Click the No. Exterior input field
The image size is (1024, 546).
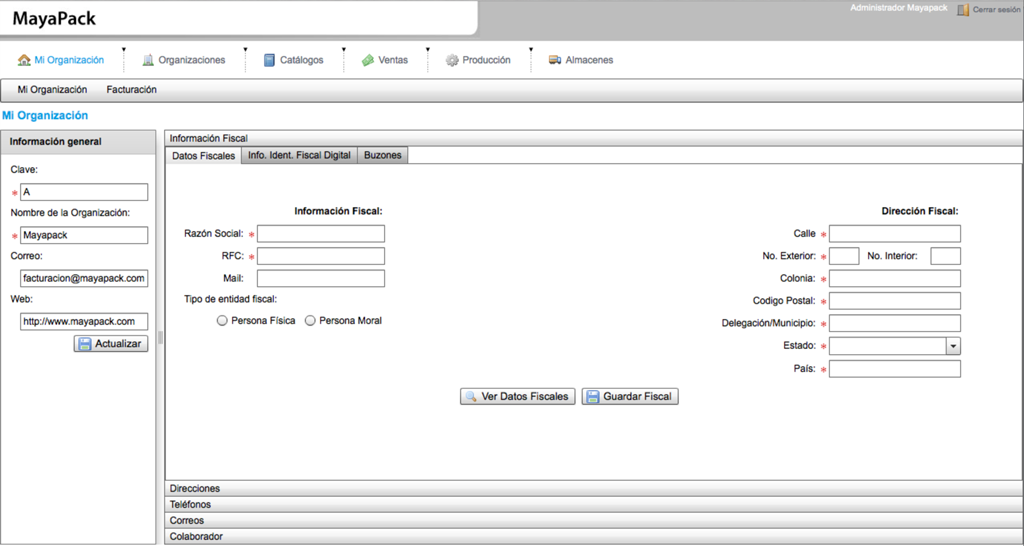(x=844, y=256)
